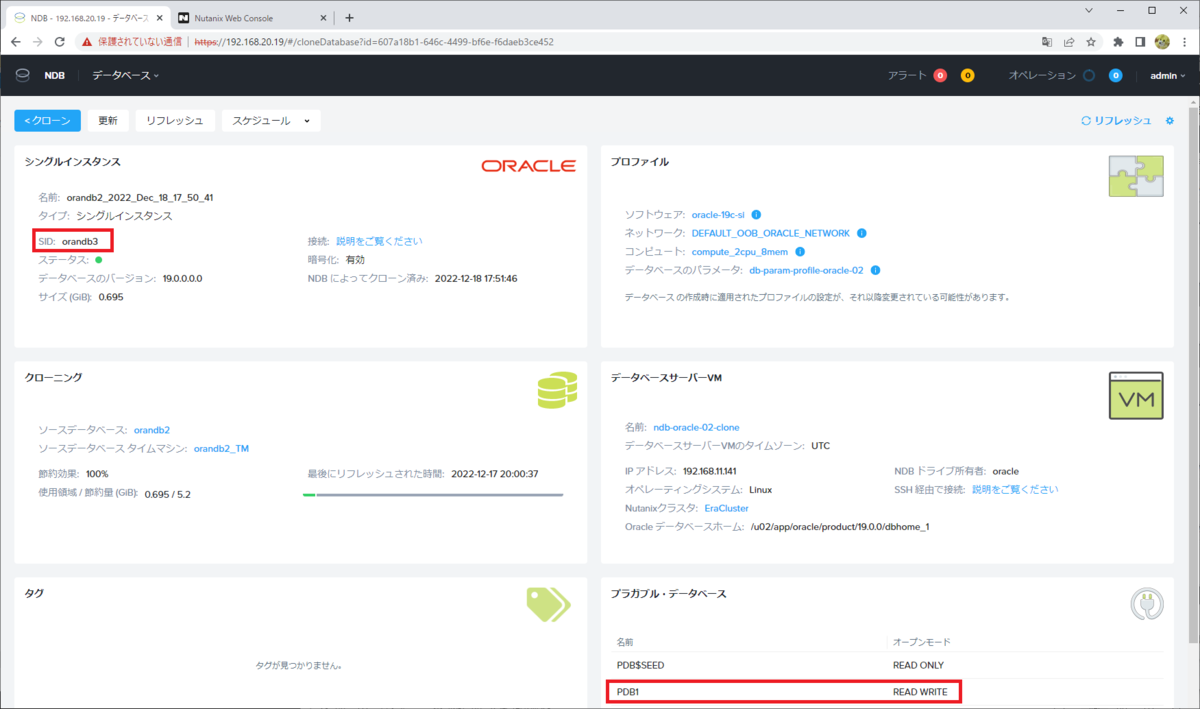Bookmark this page with star icon
This screenshot has width=1200, height=709.
[1091, 42]
